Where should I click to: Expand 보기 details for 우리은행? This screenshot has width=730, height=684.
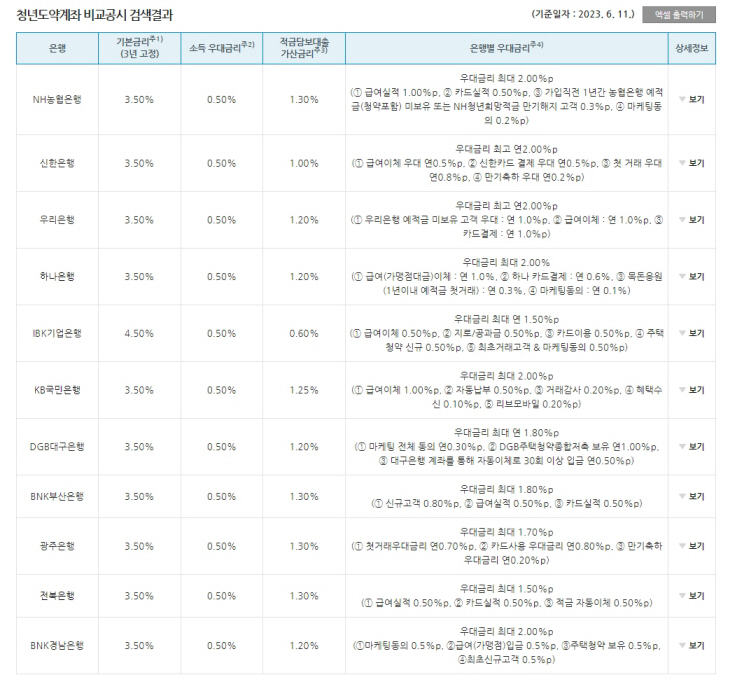click(x=692, y=220)
